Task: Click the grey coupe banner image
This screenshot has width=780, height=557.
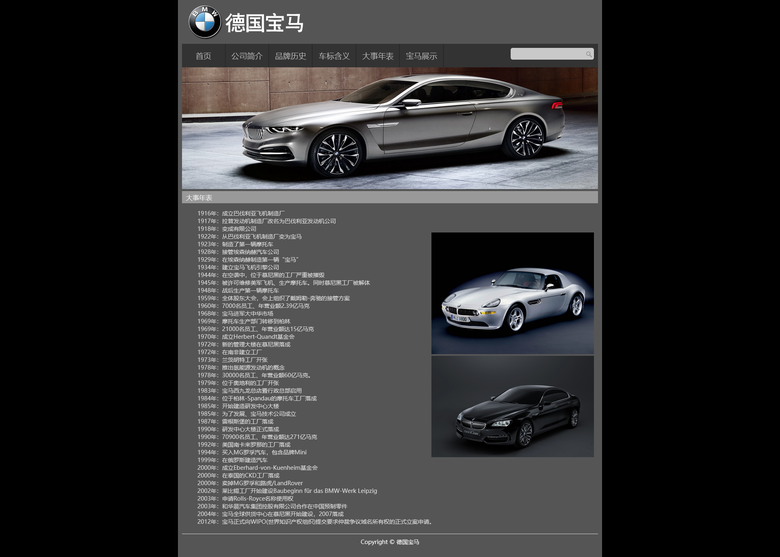Action: 389,128
